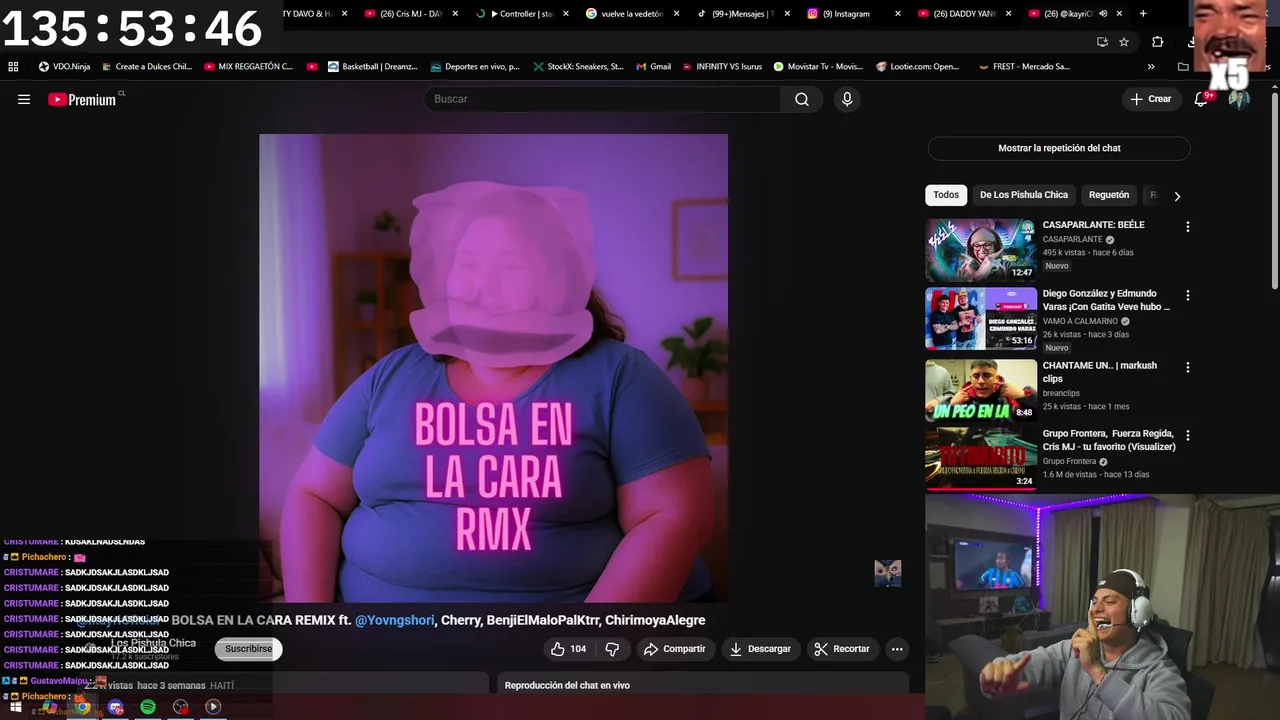Open the INFINITY VS Isurus bookmark
Screen dimensions: 1280x720
[x=721, y=67]
